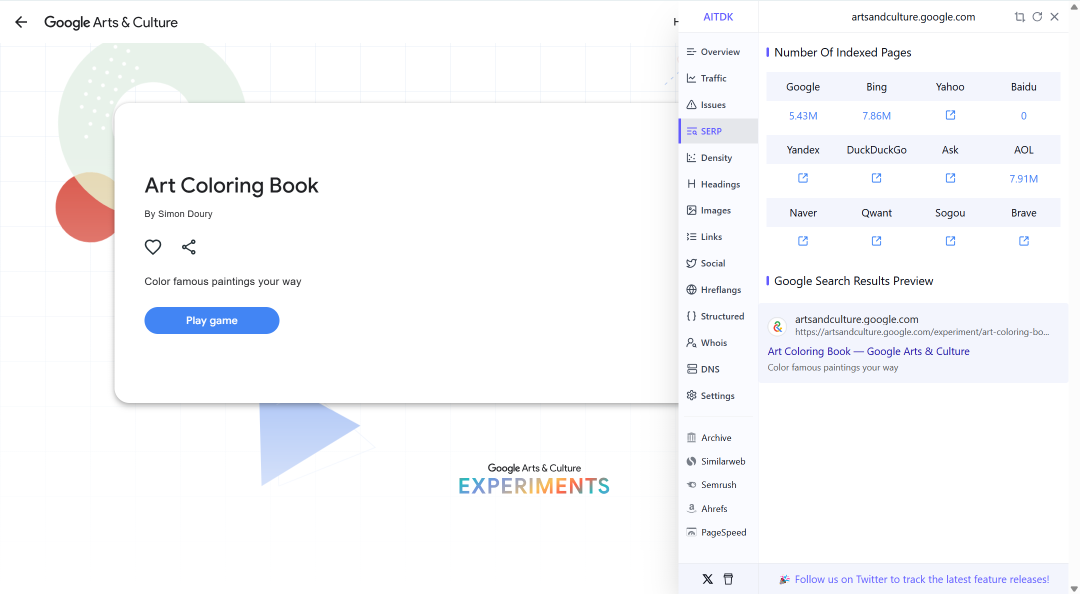
Task: Share Art Coloring Book via share icon
Action: (189, 247)
